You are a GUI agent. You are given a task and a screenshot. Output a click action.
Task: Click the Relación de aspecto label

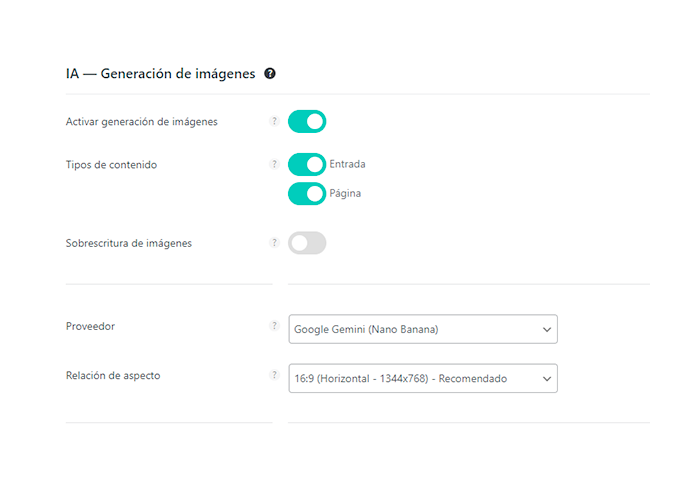pos(113,375)
